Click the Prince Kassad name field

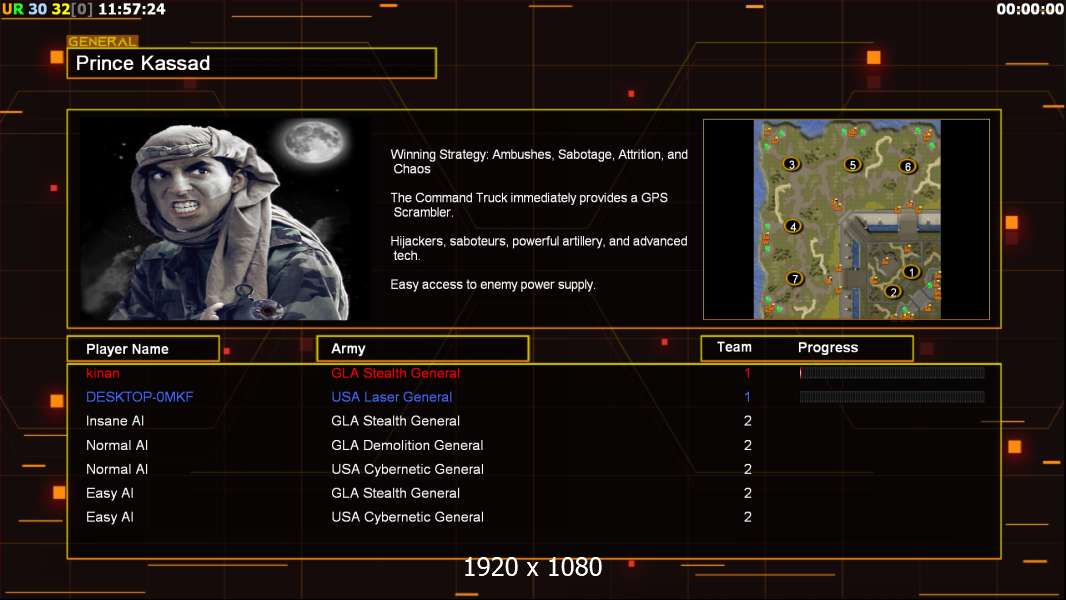tap(252, 63)
